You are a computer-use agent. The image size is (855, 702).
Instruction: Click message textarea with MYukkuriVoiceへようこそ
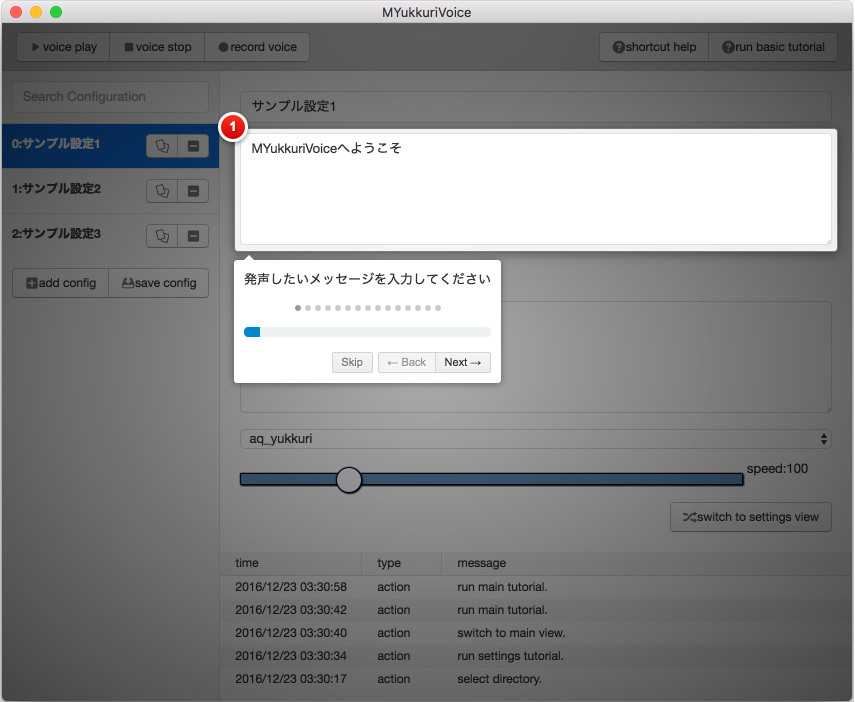[x=535, y=189]
